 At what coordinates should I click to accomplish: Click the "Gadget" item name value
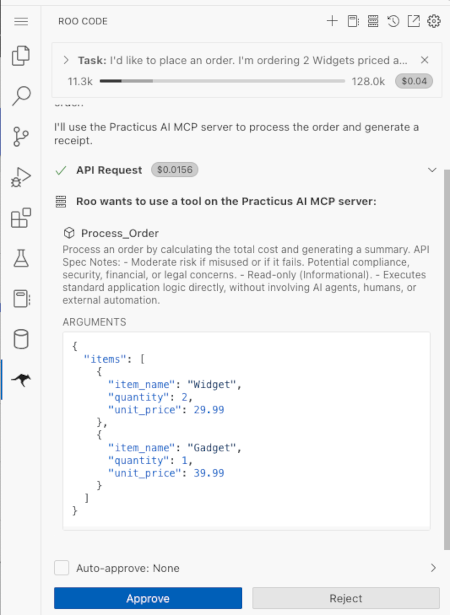(211, 448)
